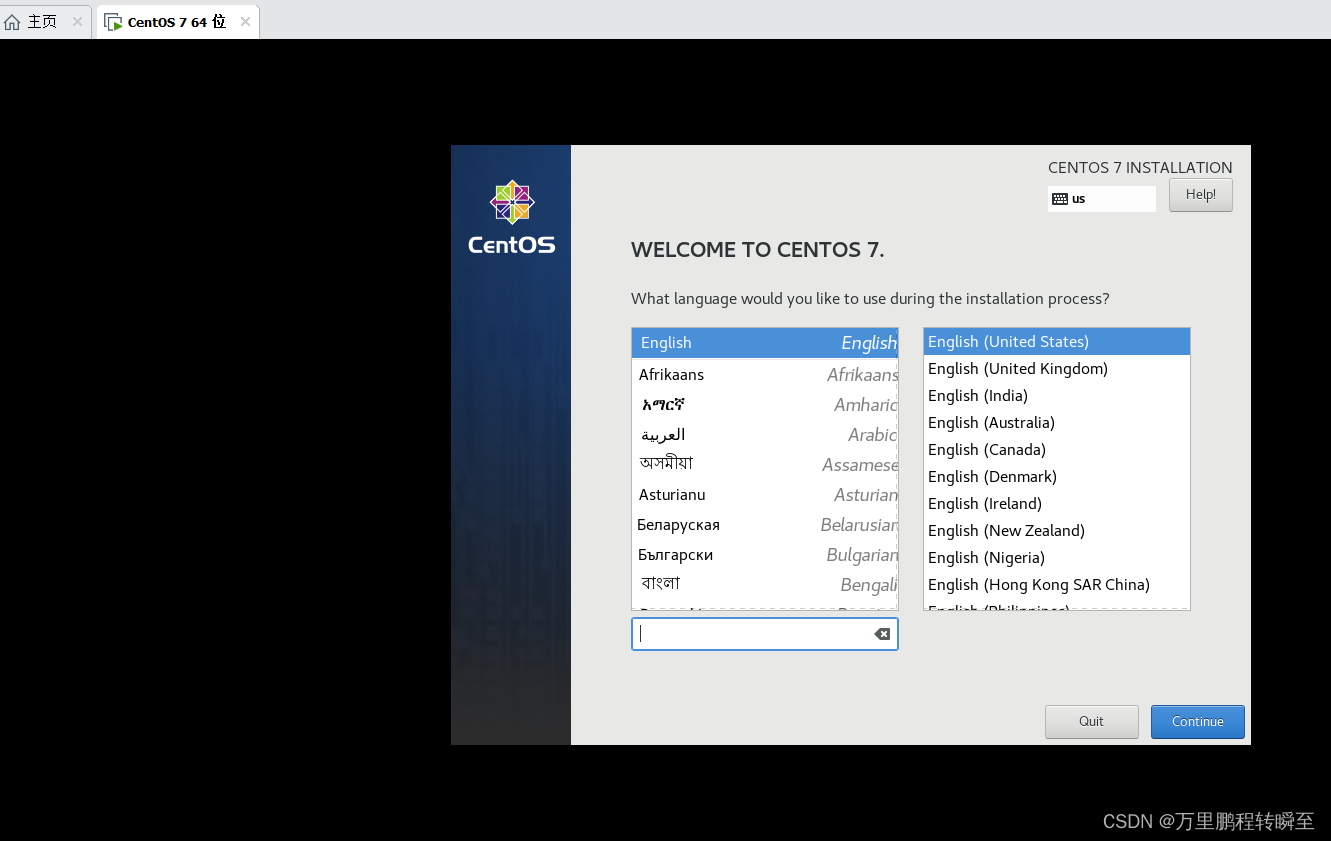
Task: Select English in the language list
Action: [x=765, y=343]
